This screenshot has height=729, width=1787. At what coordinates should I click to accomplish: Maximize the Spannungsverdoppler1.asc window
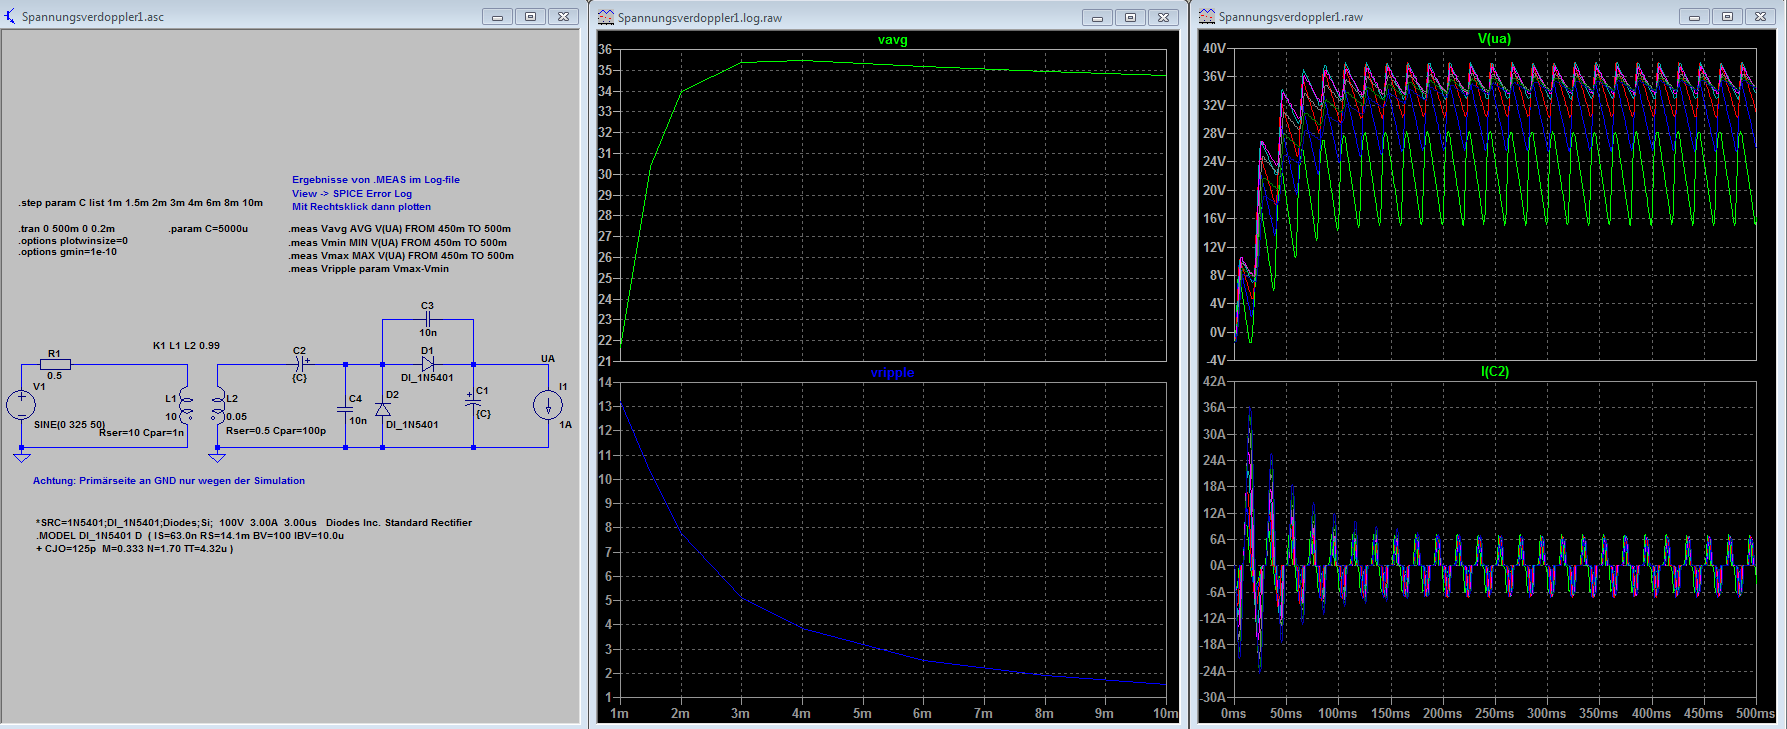tap(530, 16)
